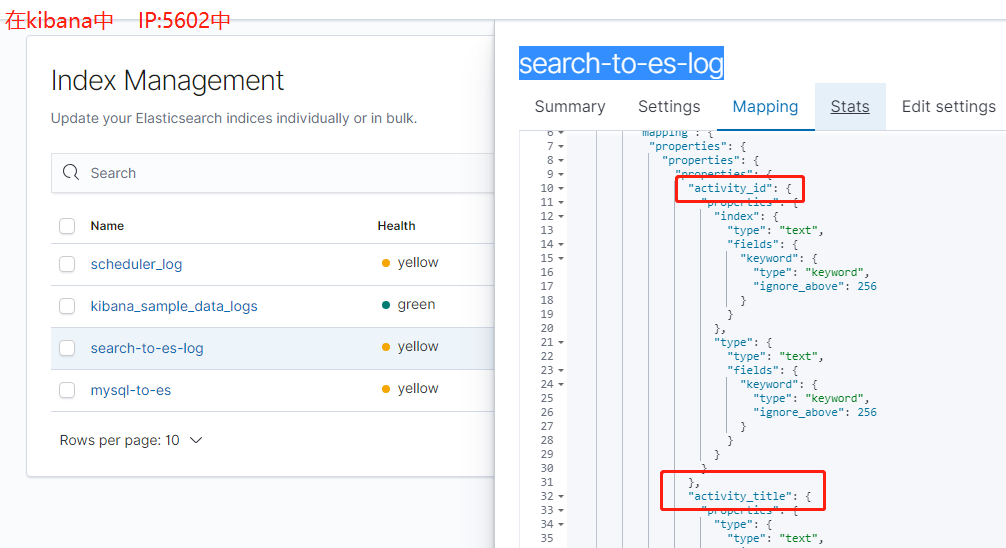This screenshot has width=1006, height=548.
Task: Click the "index" key on line 12
Action: [x=737, y=216]
